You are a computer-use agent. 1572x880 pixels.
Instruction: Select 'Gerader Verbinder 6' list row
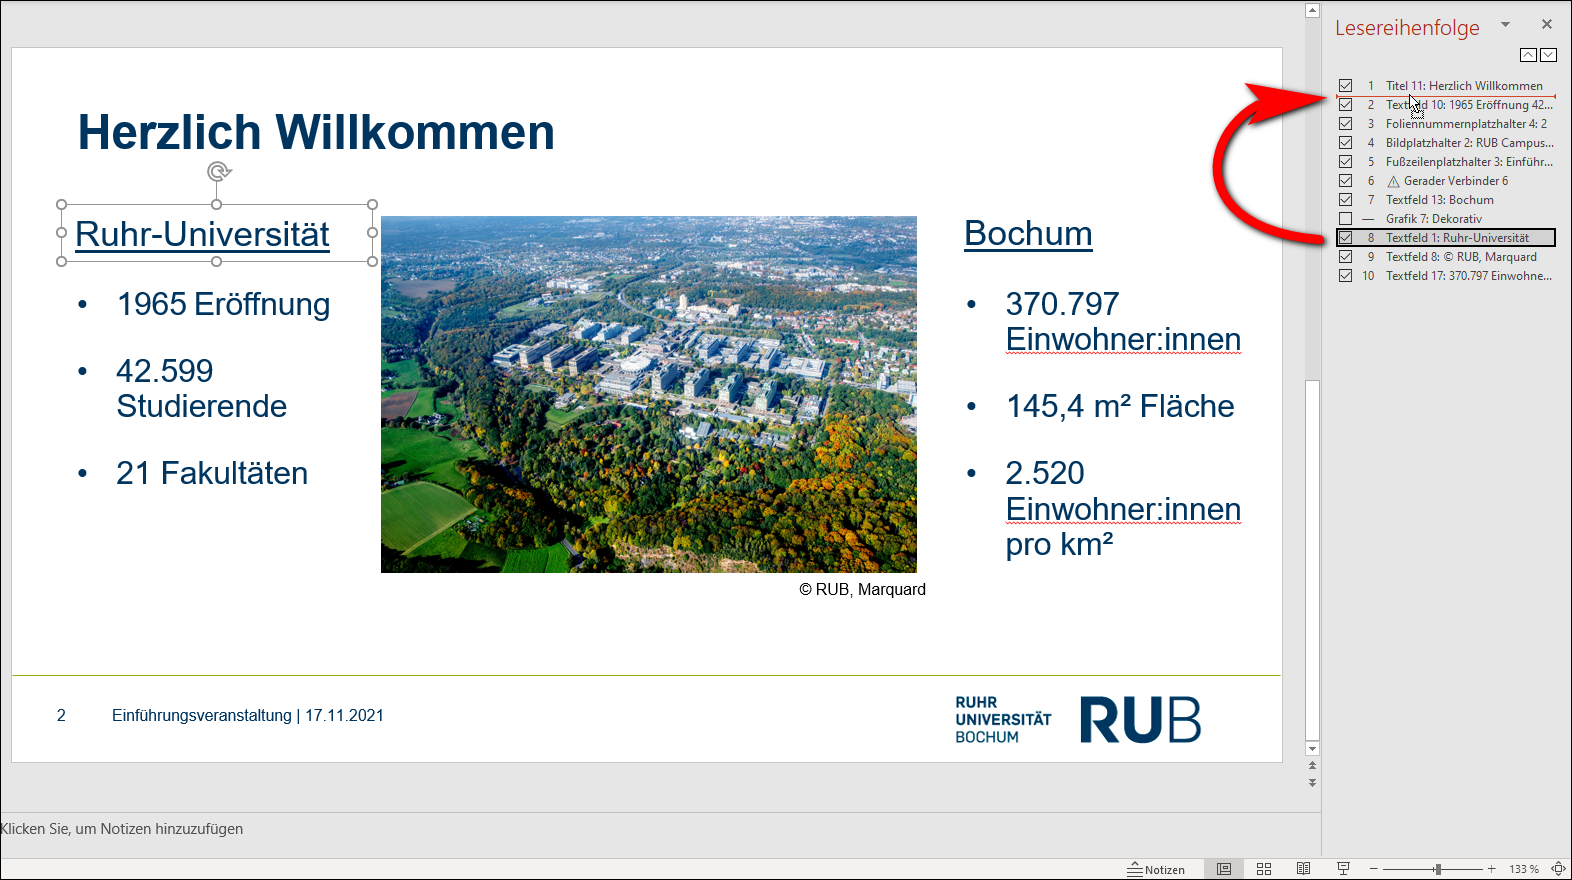point(1446,181)
